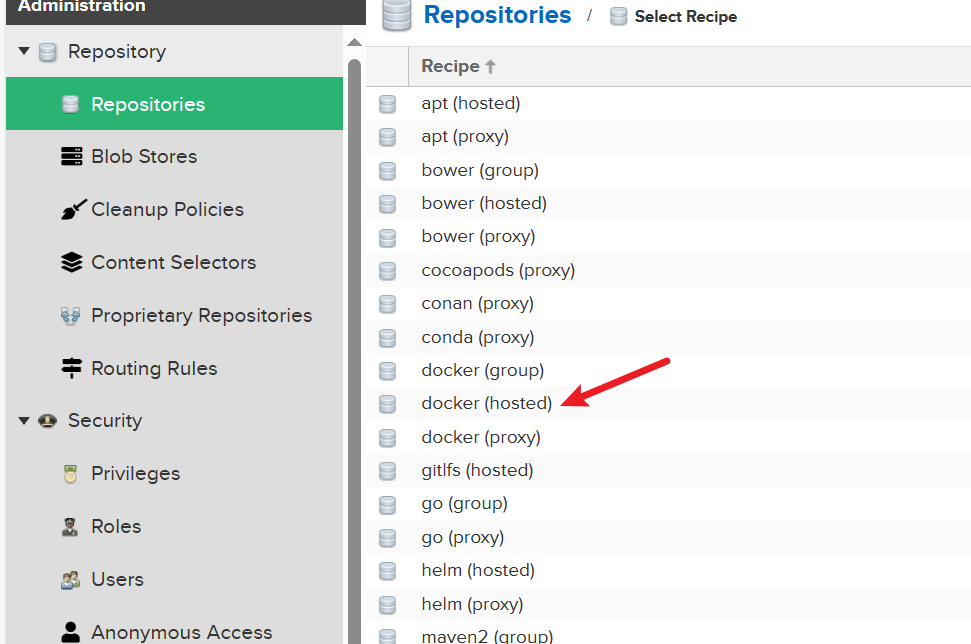Click the Roles person icon
Image resolution: width=971 pixels, height=644 pixels.
pos(71,527)
